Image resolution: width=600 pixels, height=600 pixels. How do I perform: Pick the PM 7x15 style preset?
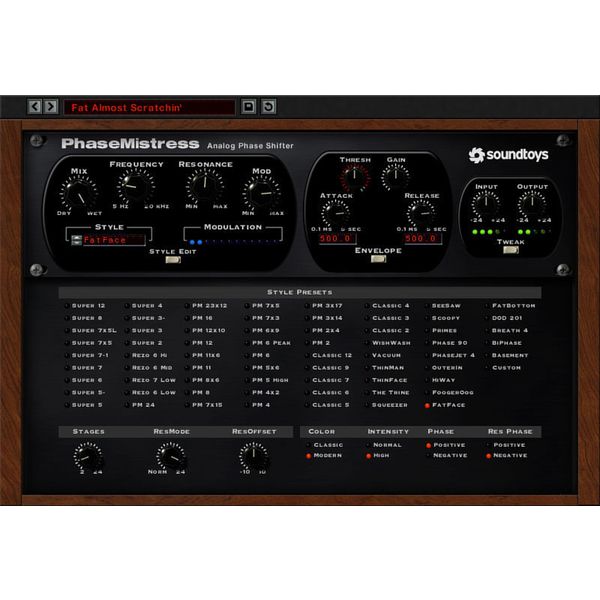coord(204,405)
